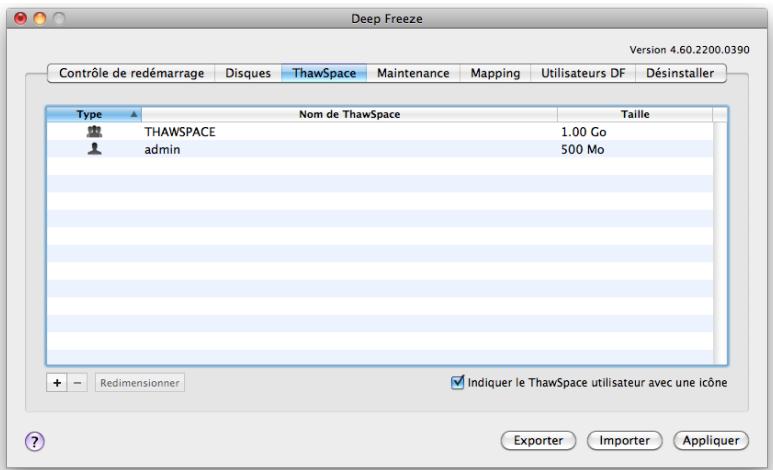Click the Appliquer button

pyautogui.click(x=711, y=440)
